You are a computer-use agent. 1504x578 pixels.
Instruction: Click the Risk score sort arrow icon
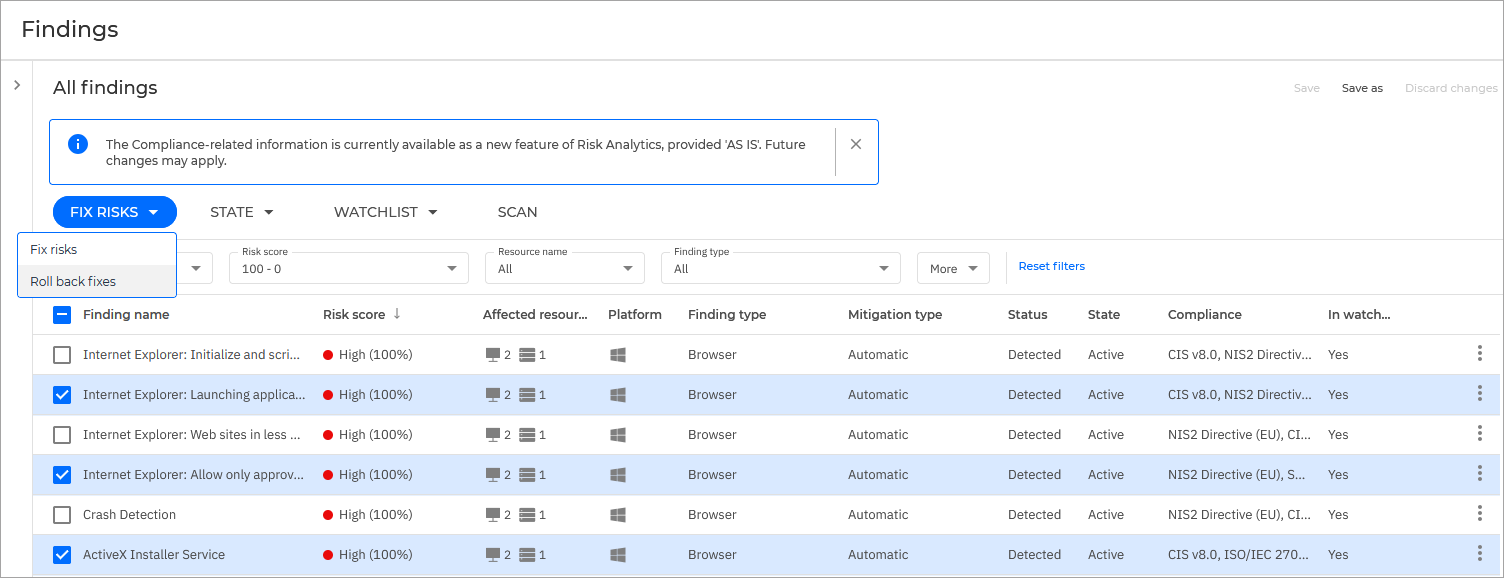(x=397, y=314)
